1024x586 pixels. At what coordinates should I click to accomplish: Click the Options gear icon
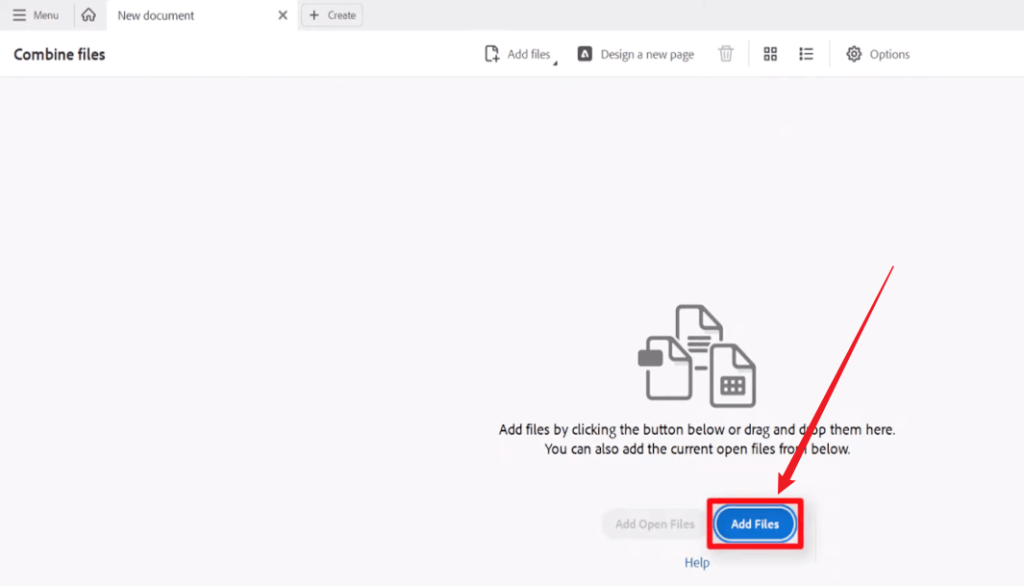coord(854,53)
